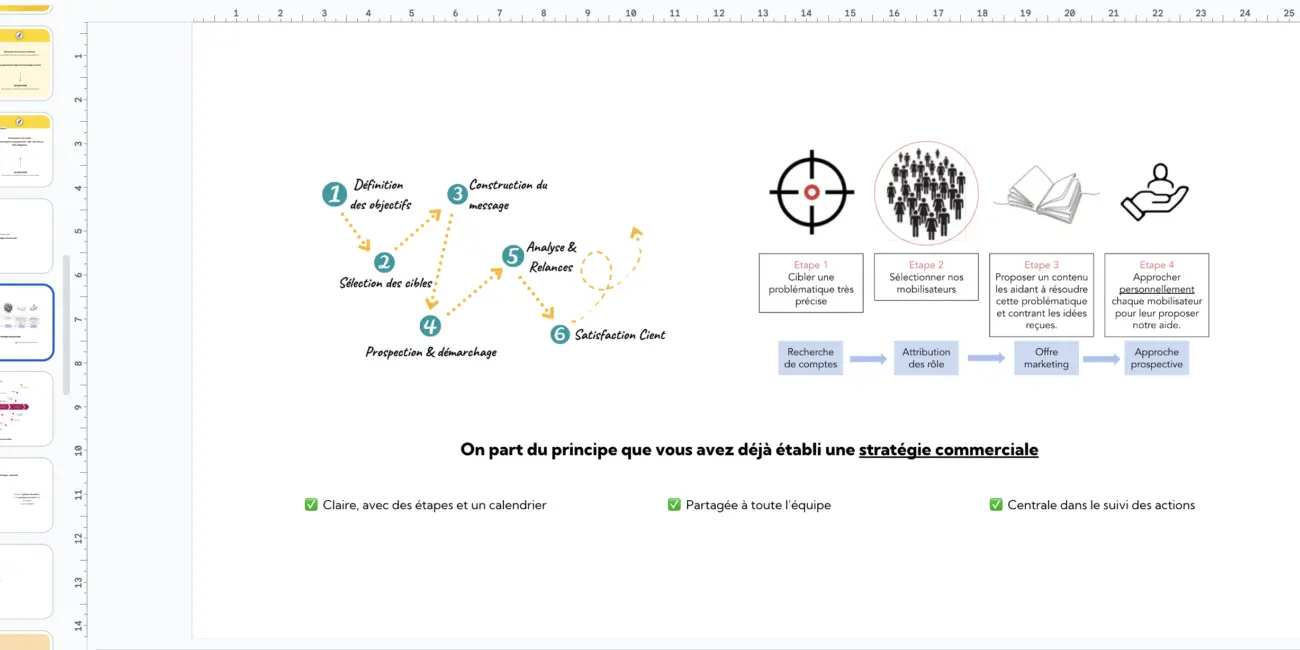Select the Etape 1 text box
Viewport: 1300px width, 650px height.
point(811,283)
